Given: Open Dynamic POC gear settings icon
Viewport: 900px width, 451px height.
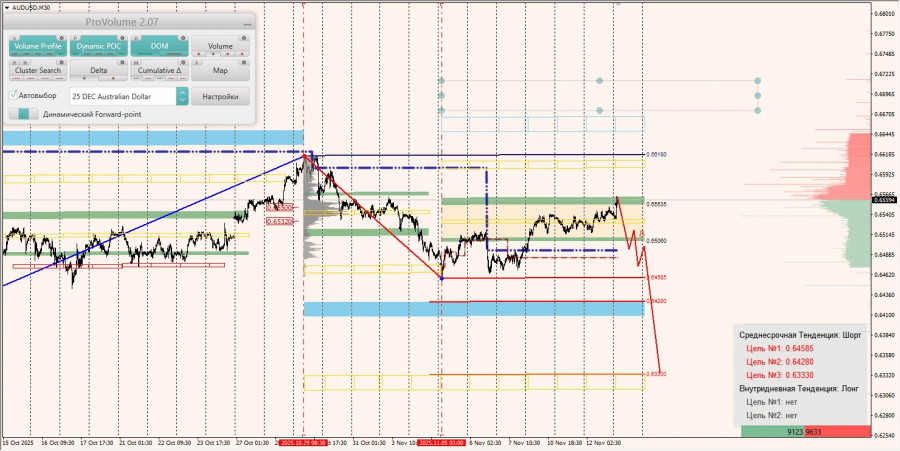Looking at the screenshot, I should [122, 38].
